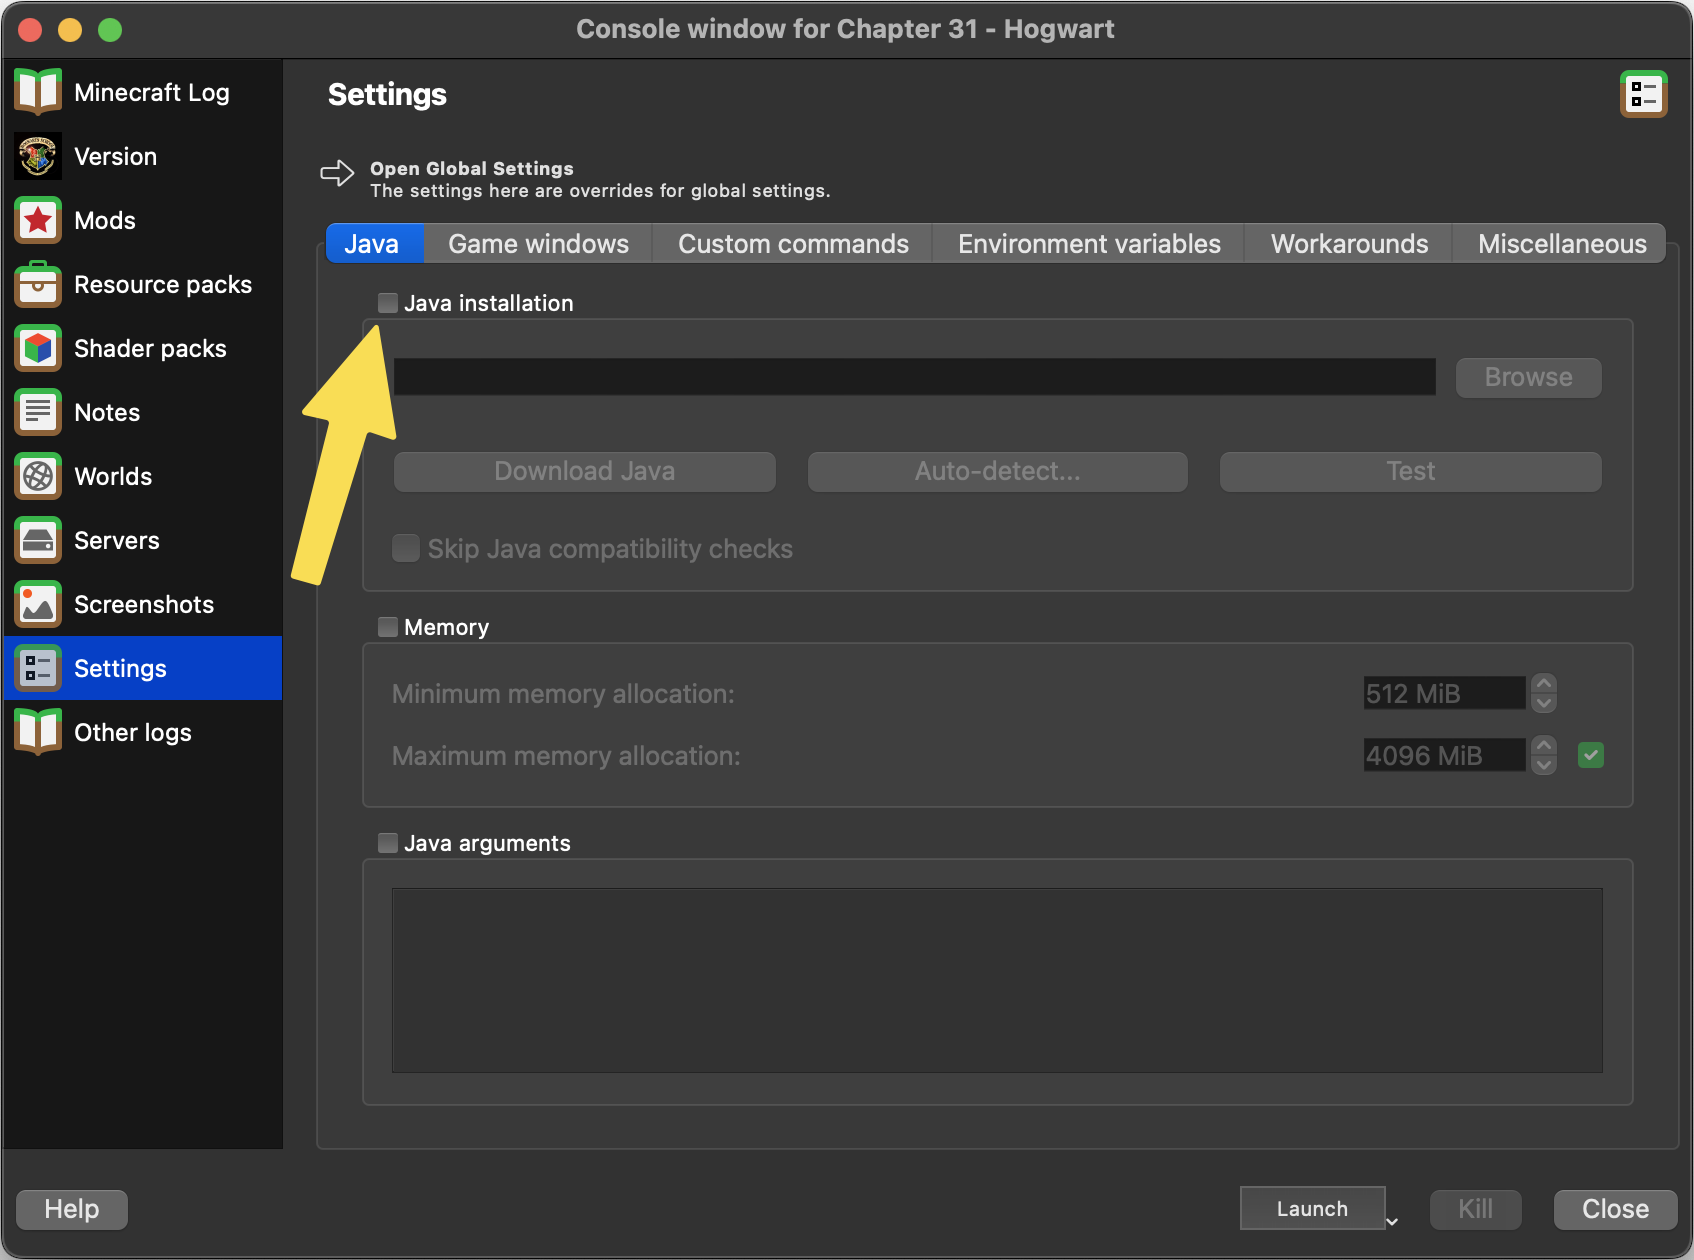Enable the Java installation checkbox
This screenshot has height=1260, width=1694.
click(388, 303)
